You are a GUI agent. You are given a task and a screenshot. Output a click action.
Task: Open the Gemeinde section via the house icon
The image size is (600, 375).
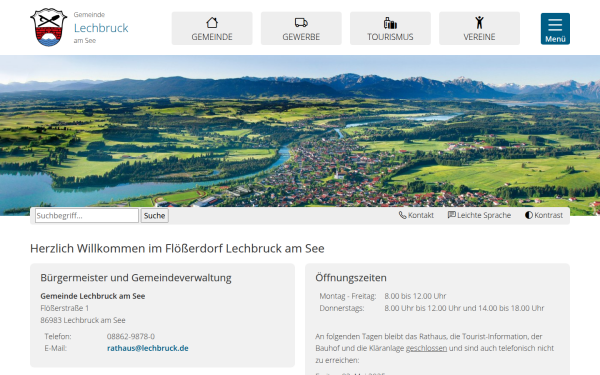[x=212, y=23]
